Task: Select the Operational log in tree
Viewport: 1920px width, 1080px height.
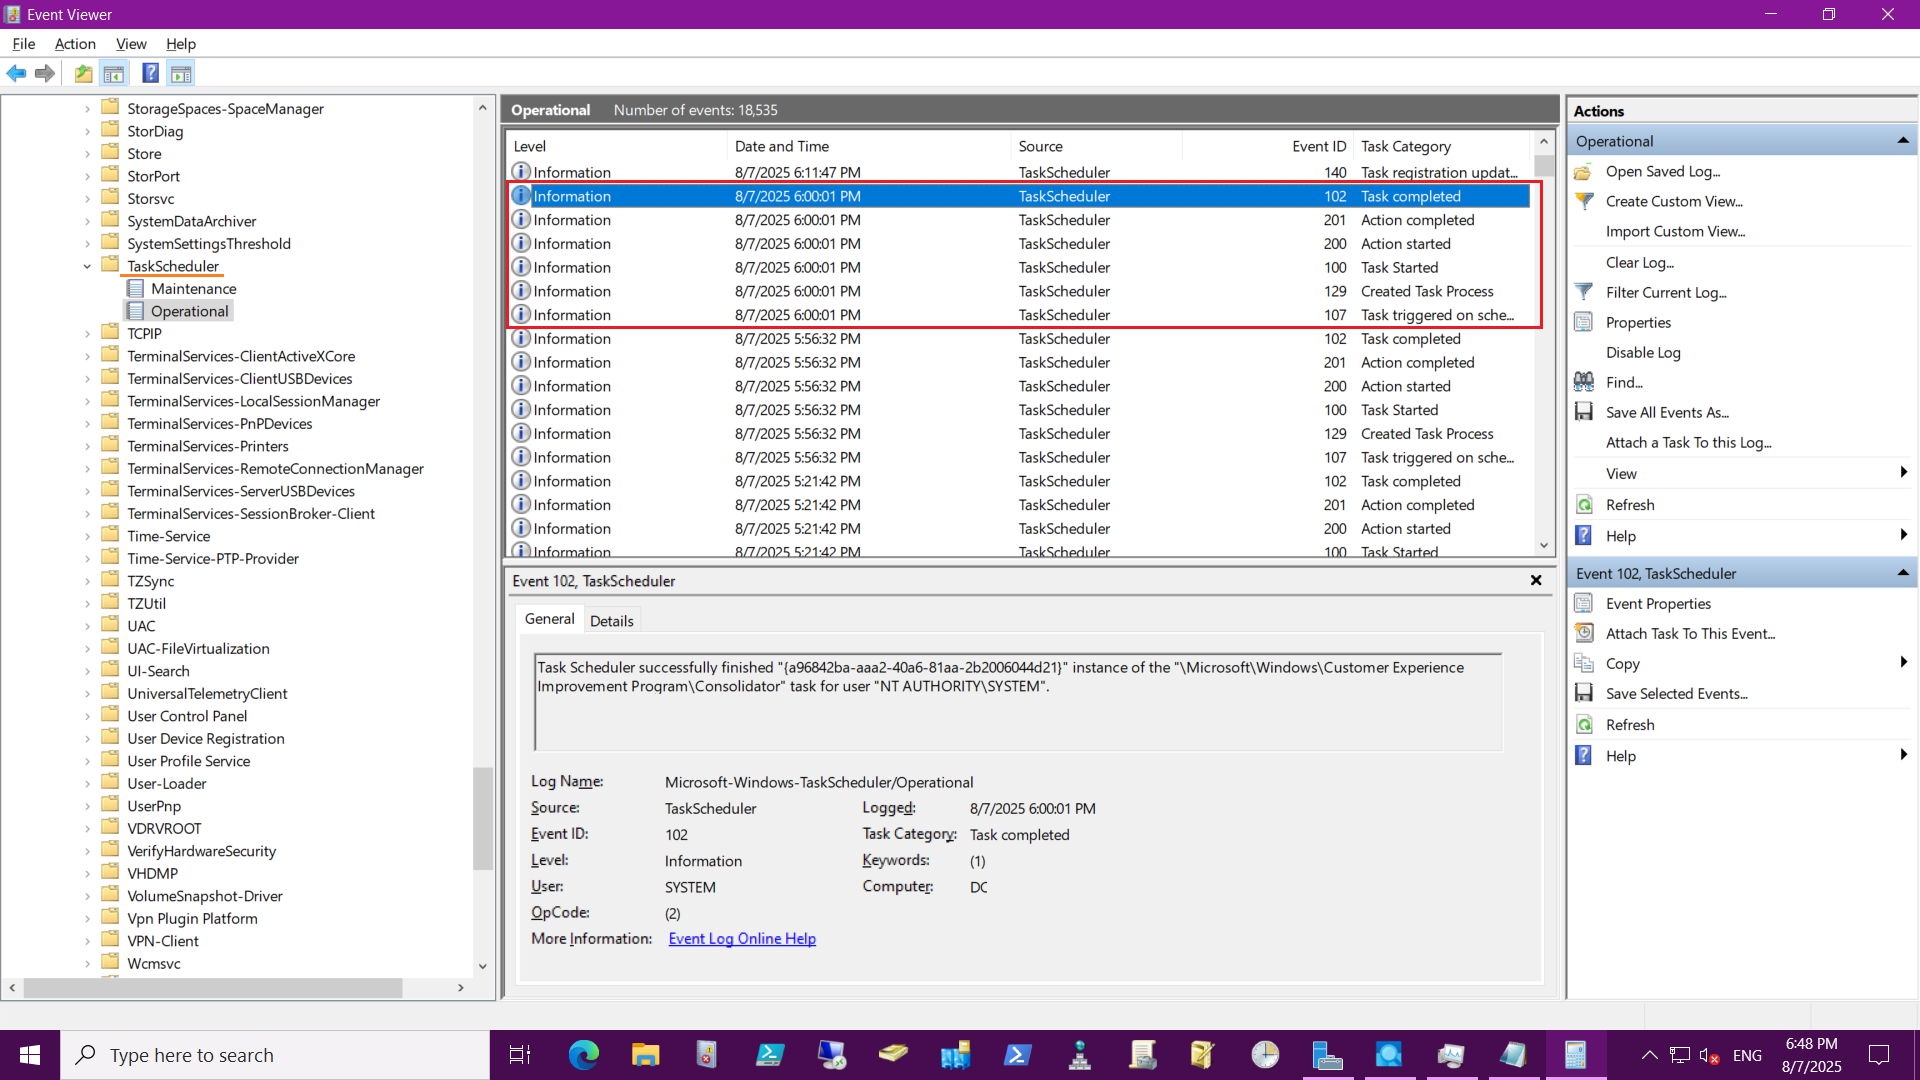Action: (x=189, y=311)
